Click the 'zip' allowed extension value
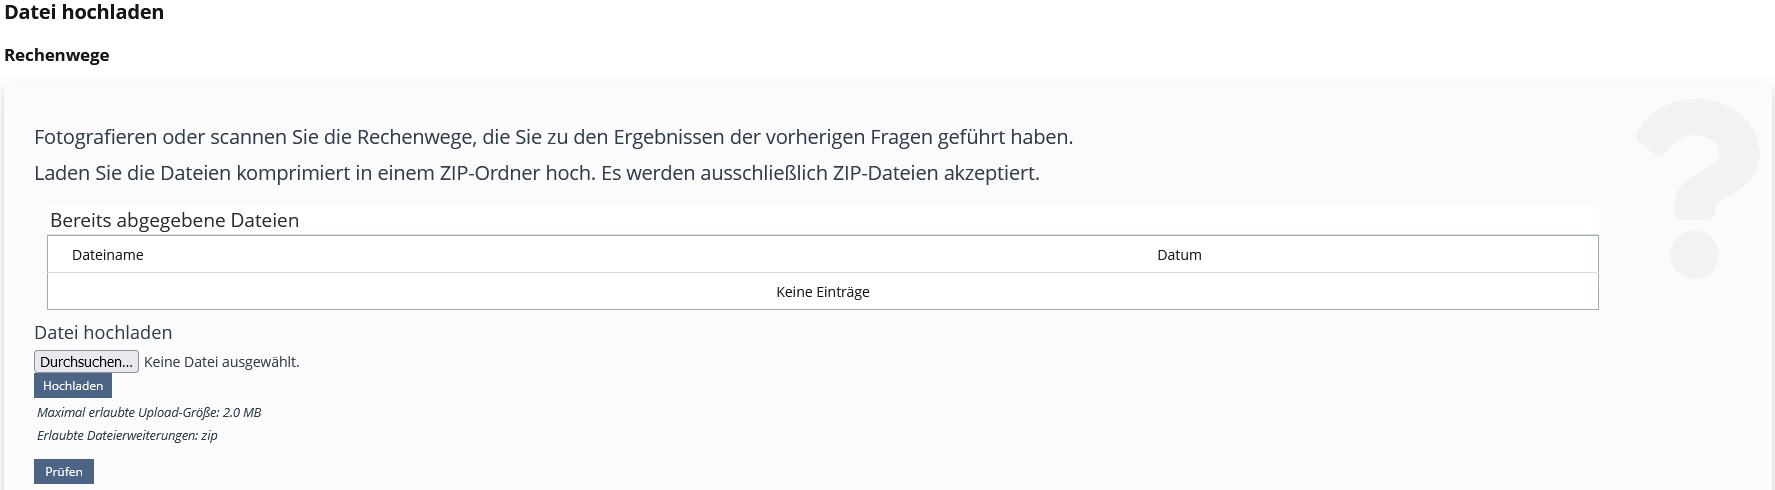The image size is (1775, 490). coord(209,435)
